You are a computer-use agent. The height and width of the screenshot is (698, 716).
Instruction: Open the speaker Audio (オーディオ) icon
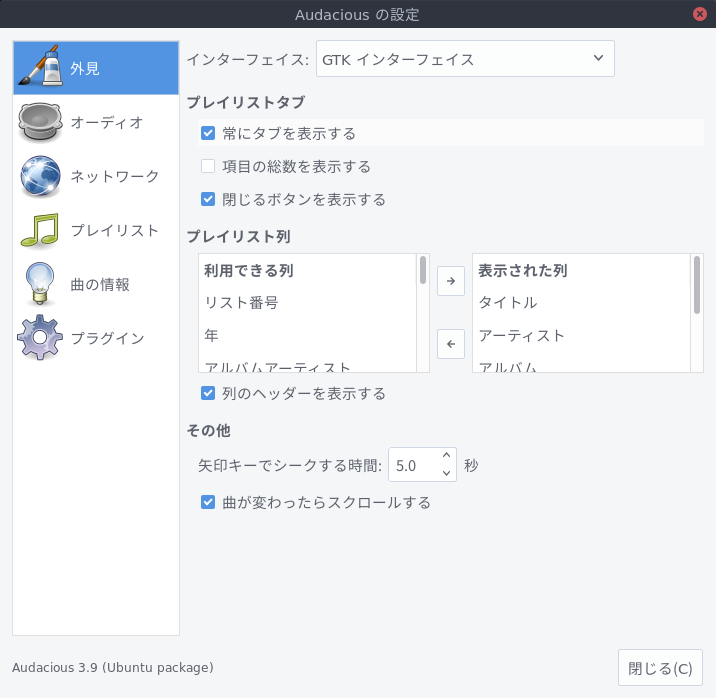point(40,122)
